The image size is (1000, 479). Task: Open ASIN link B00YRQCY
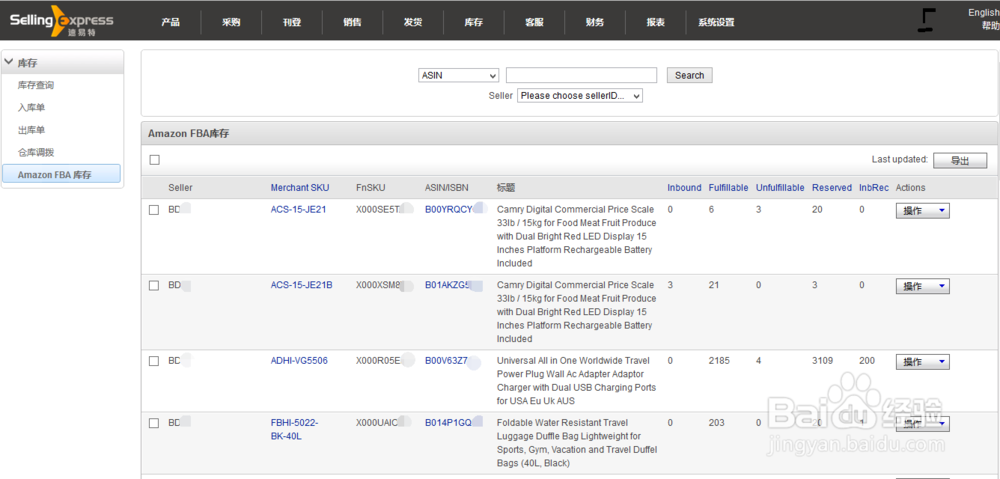click(449, 209)
